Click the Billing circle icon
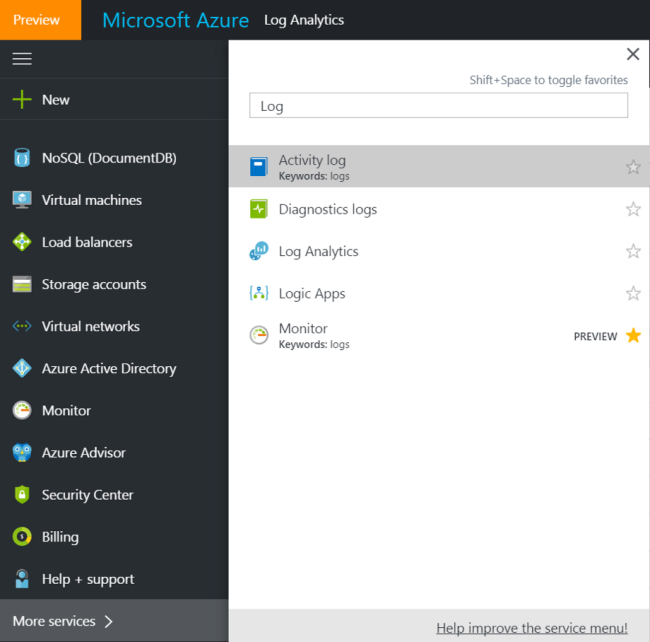 22,537
